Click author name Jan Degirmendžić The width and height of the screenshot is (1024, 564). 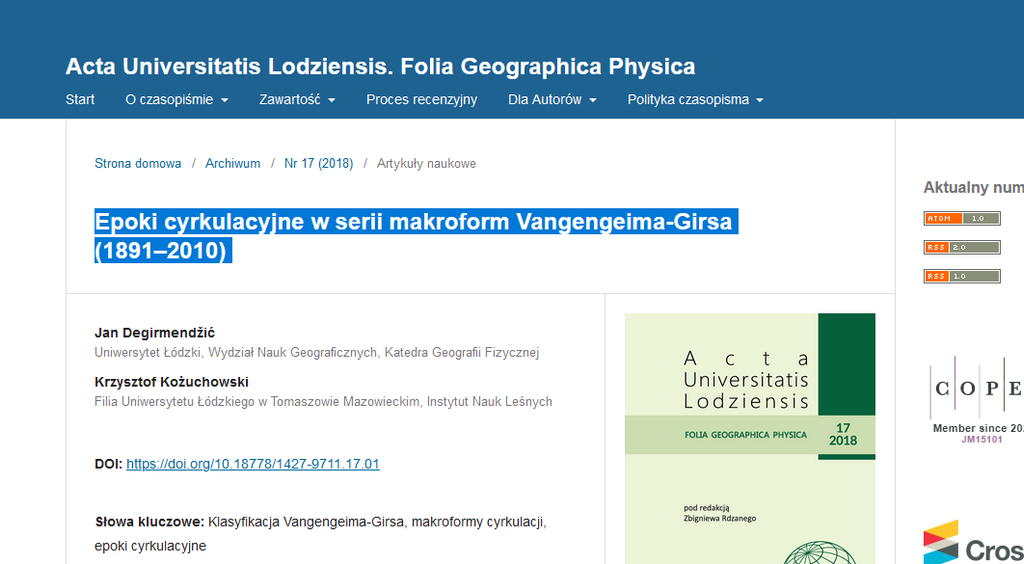pyautogui.click(x=154, y=333)
